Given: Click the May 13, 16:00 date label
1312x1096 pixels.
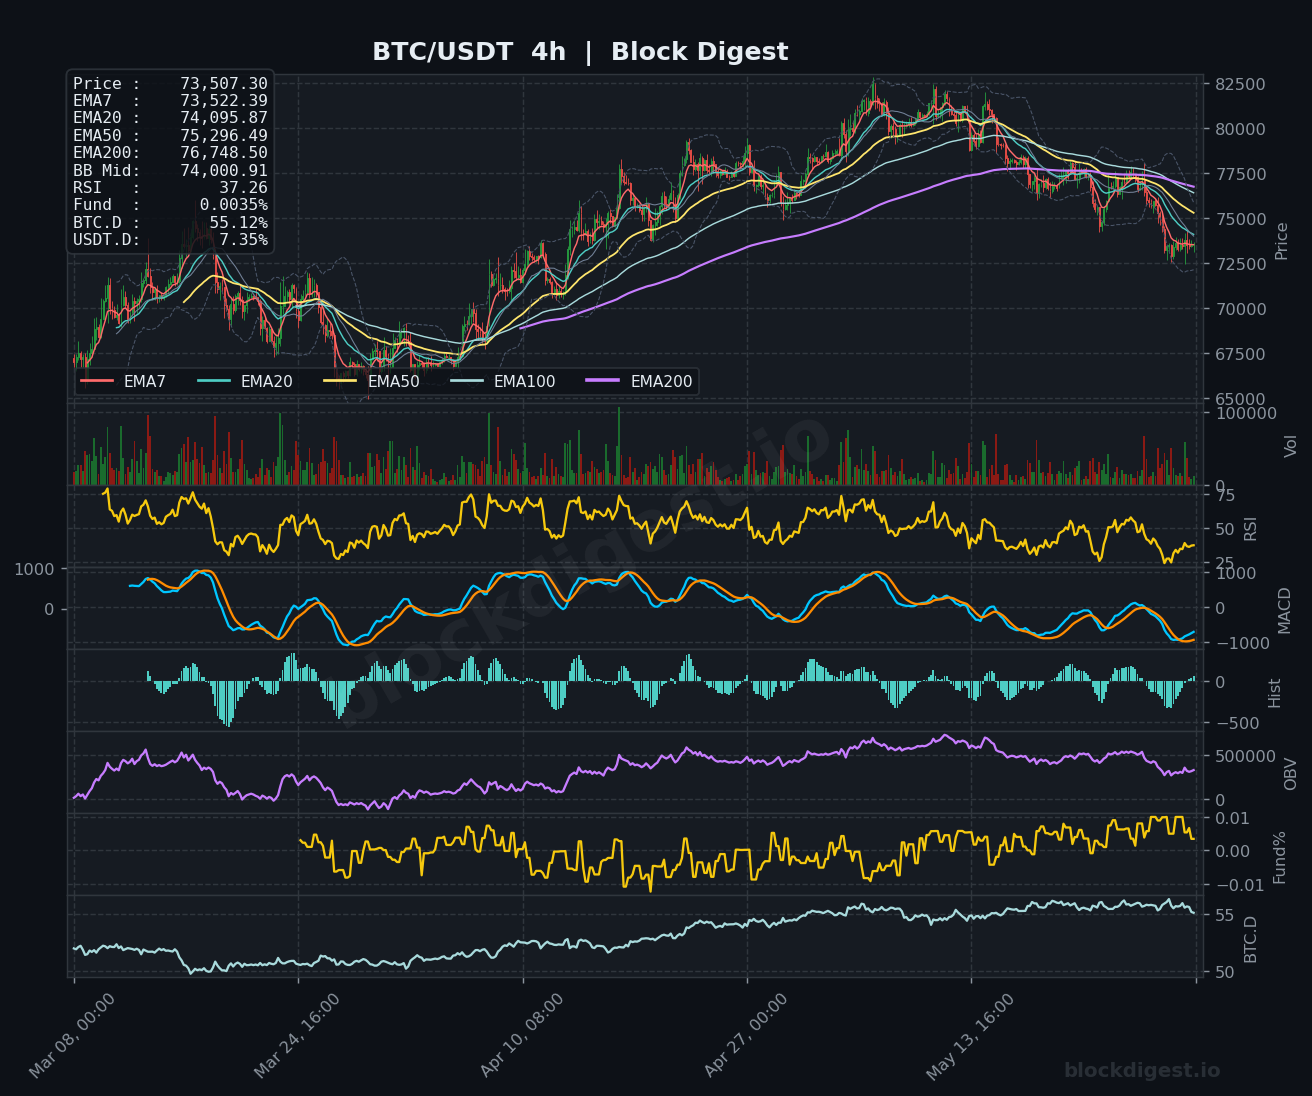Looking at the screenshot, I should click(971, 1036).
